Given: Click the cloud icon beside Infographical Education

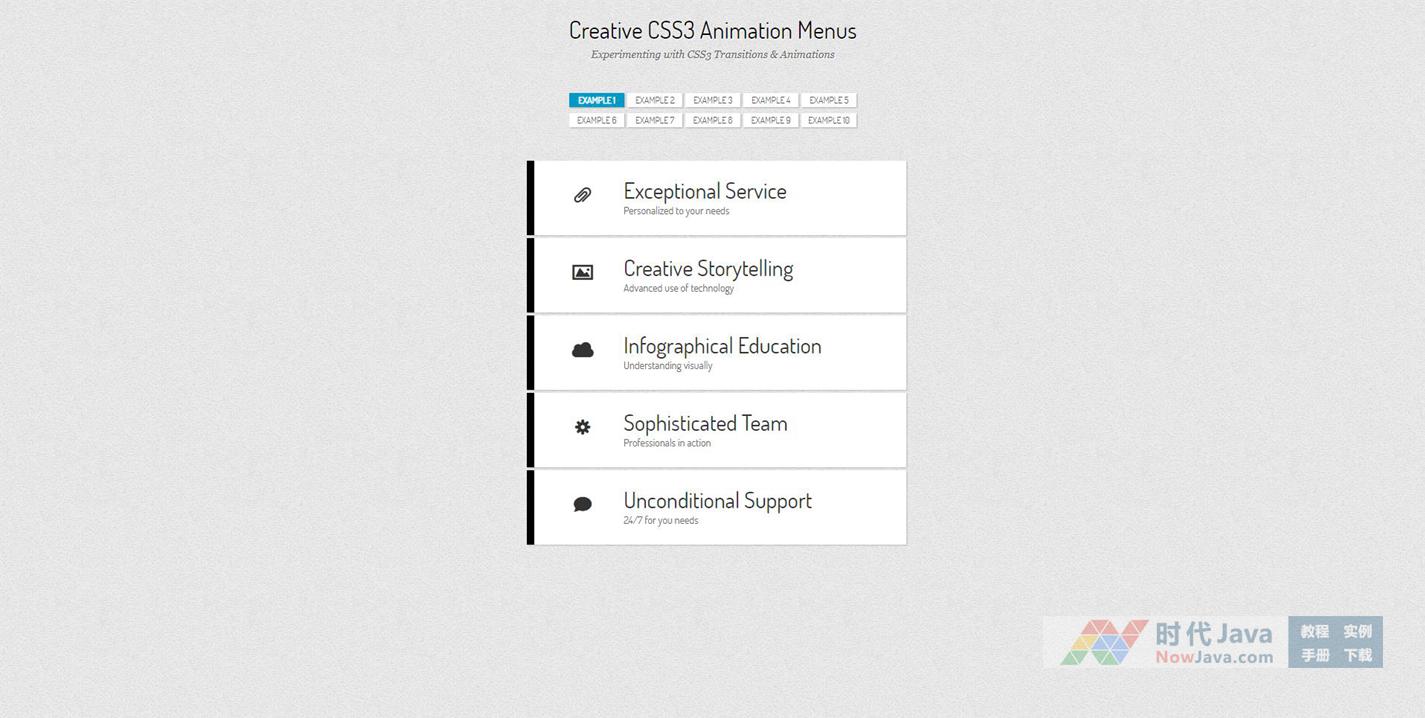Looking at the screenshot, I should pyautogui.click(x=582, y=350).
